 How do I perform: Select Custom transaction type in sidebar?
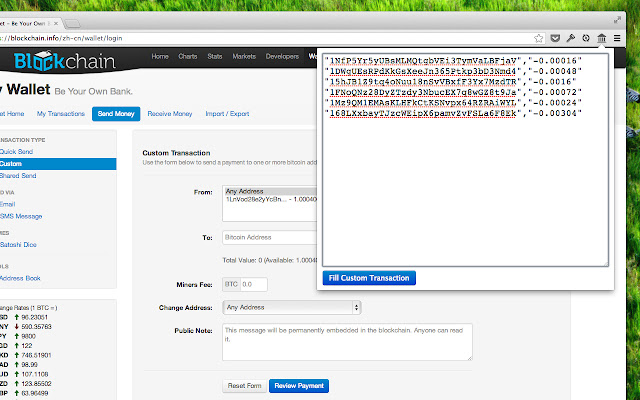click(58, 164)
